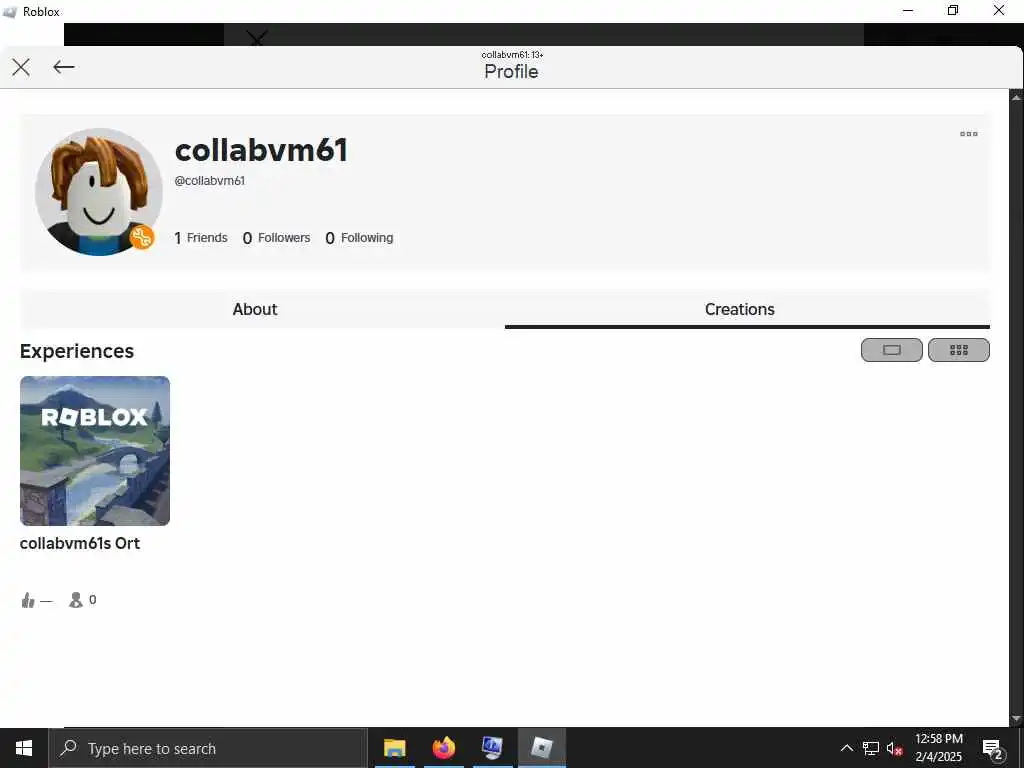Click the Roblox icon in the title bar
The height and width of the screenshot is (768, 1024).
click(10, 12)
